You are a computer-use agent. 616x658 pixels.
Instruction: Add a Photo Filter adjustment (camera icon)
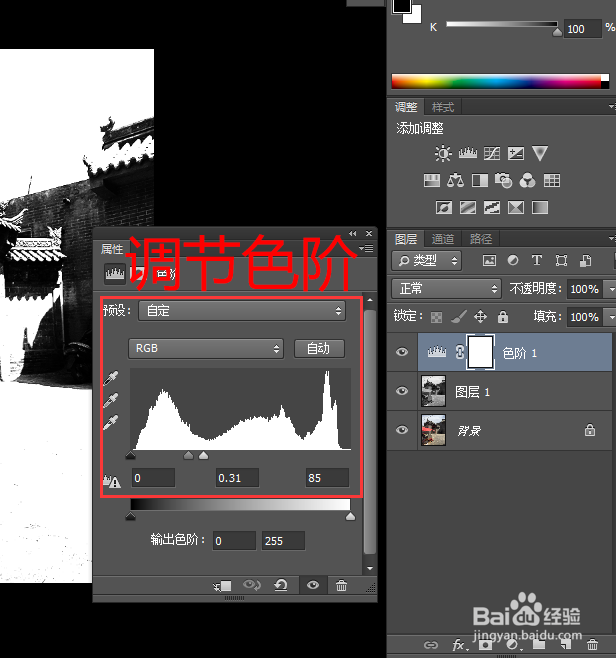click(x=504, y=181)
